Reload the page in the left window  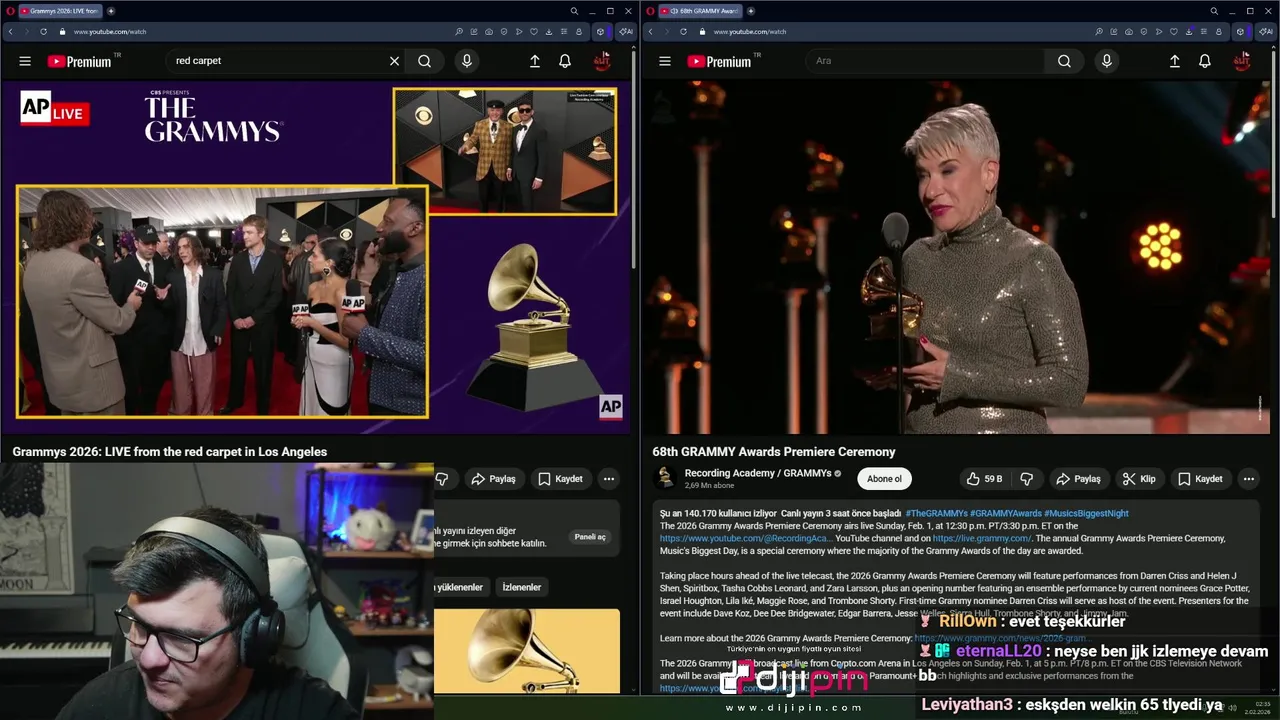tap(43, 31)
